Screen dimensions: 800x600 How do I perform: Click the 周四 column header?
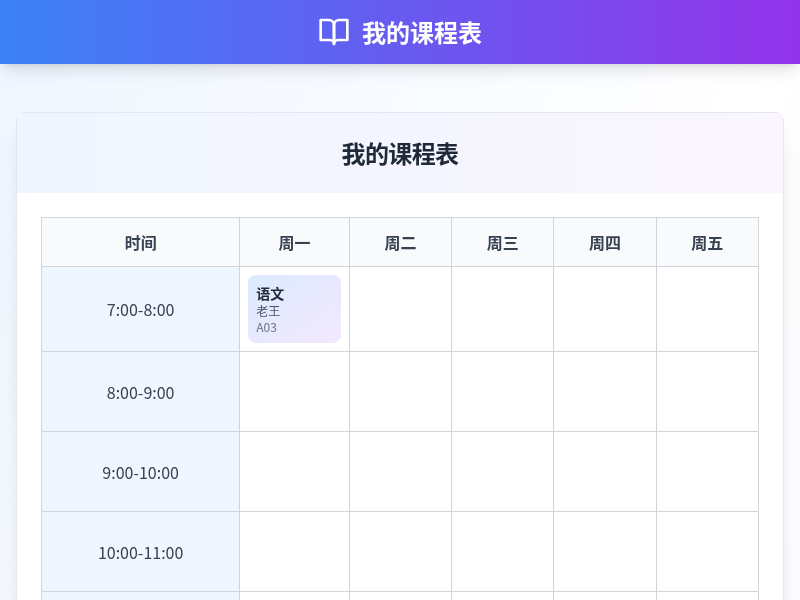pyautogui.click(x=605, y=242)
